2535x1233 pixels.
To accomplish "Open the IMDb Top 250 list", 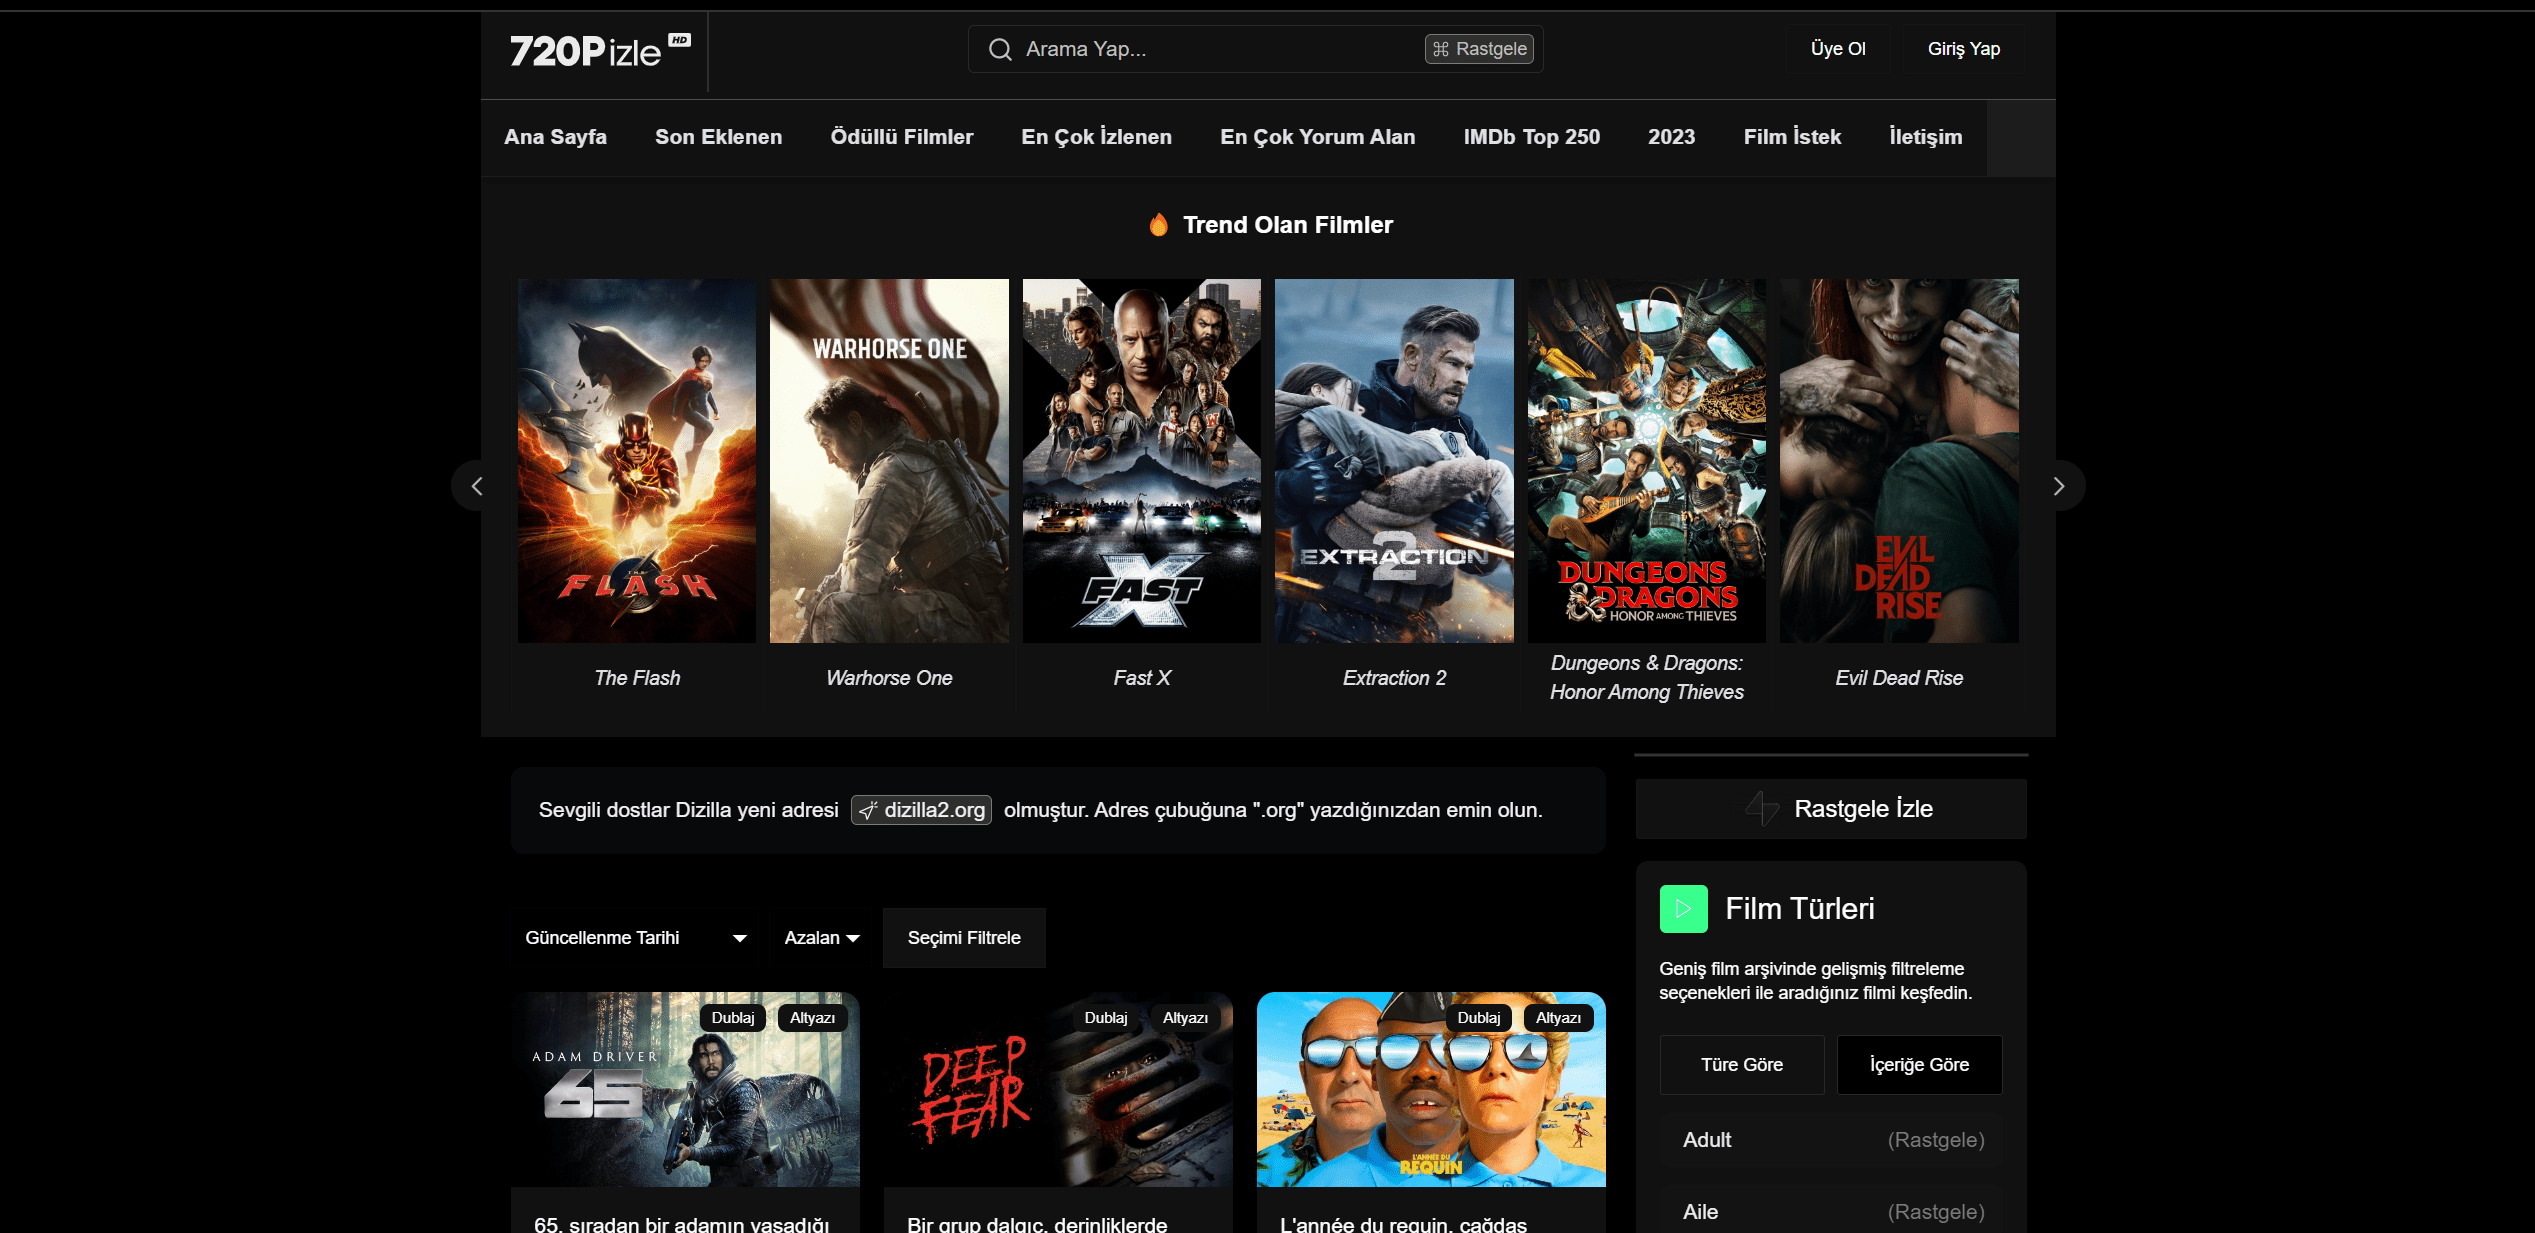I will [x=1532, y=137].
